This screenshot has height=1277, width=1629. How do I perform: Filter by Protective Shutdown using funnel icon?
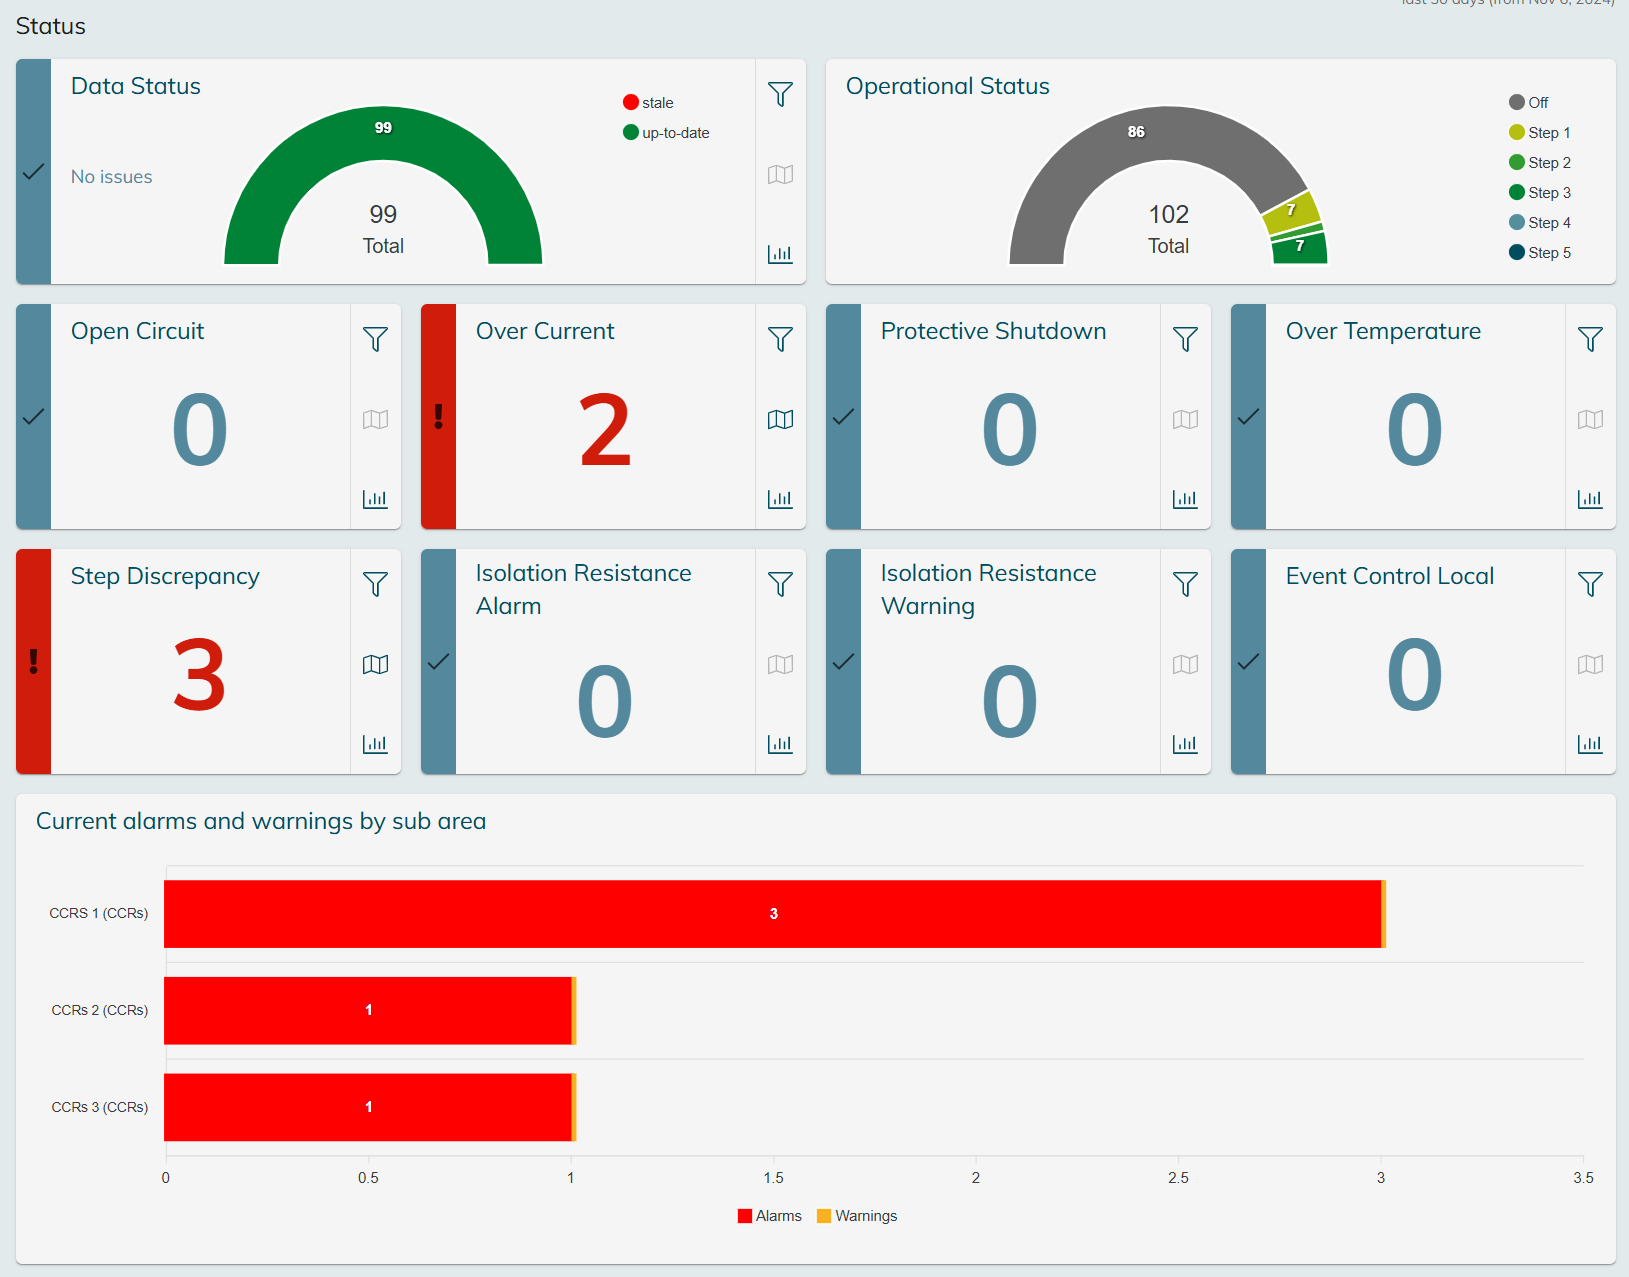[x=1185, y=339]
